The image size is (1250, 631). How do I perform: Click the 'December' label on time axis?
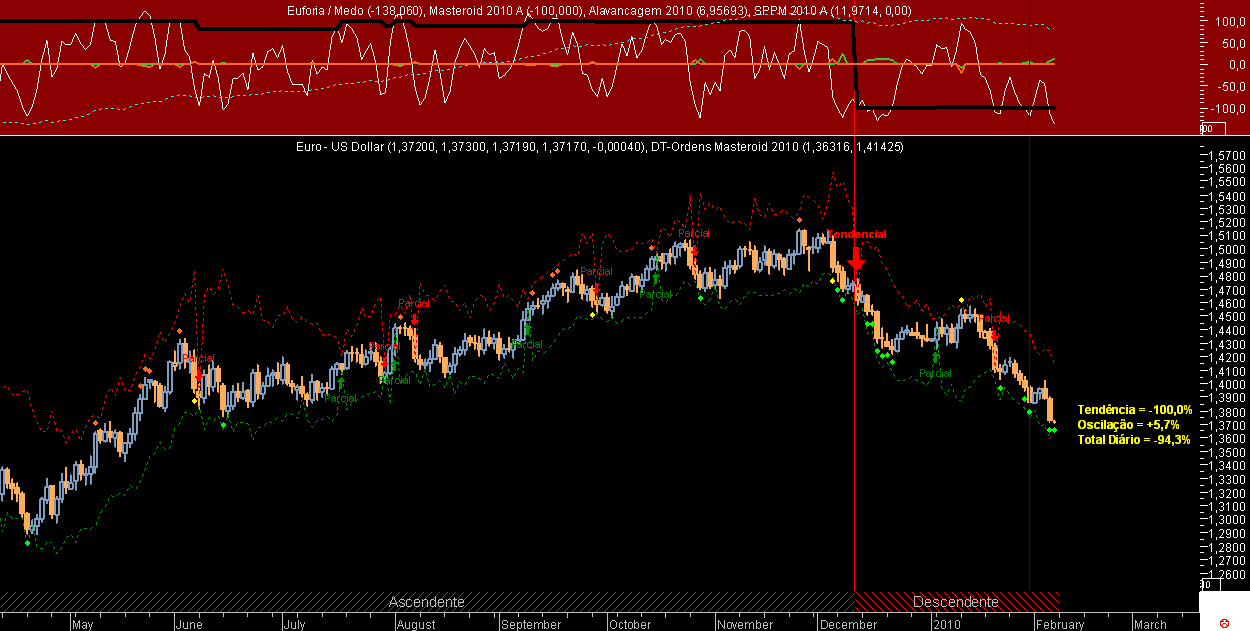click(x=848, y=624)
